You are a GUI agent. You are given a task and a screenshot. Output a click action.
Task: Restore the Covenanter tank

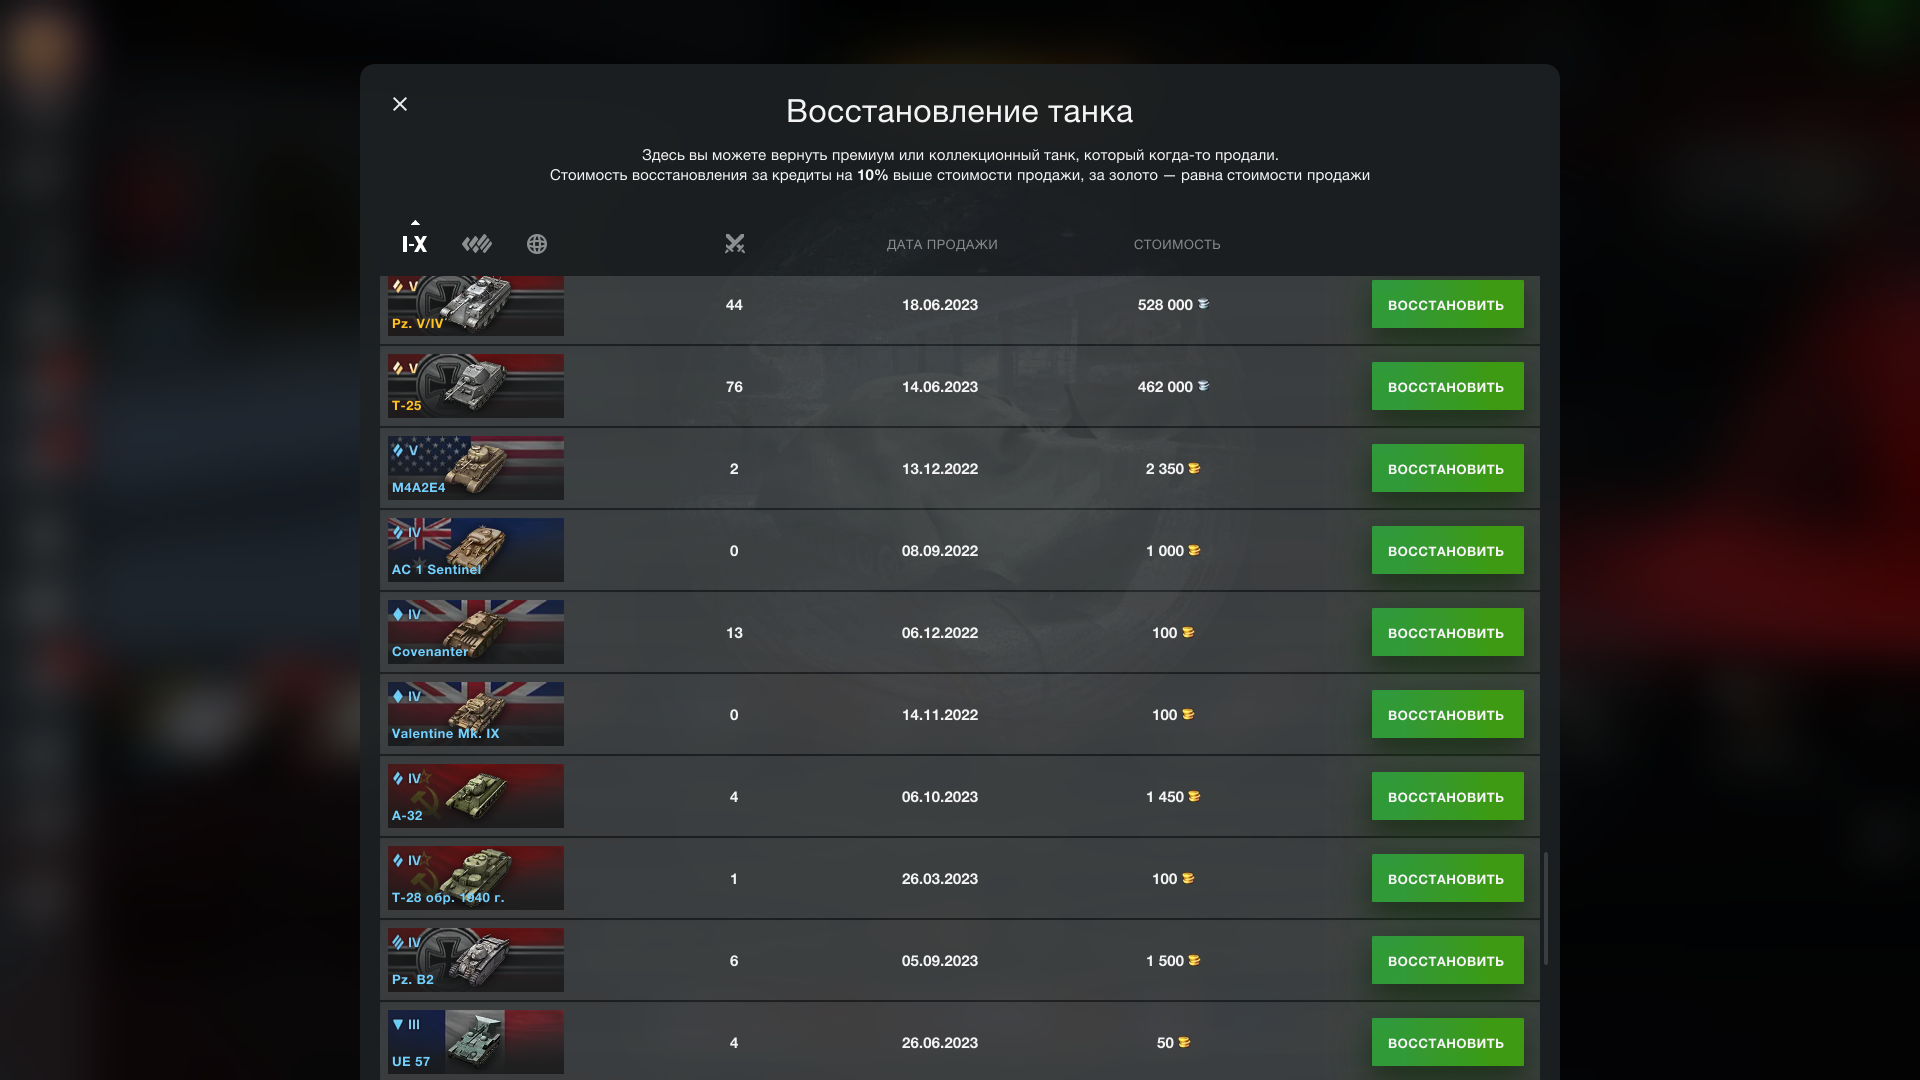click(x=1447, y=632)
